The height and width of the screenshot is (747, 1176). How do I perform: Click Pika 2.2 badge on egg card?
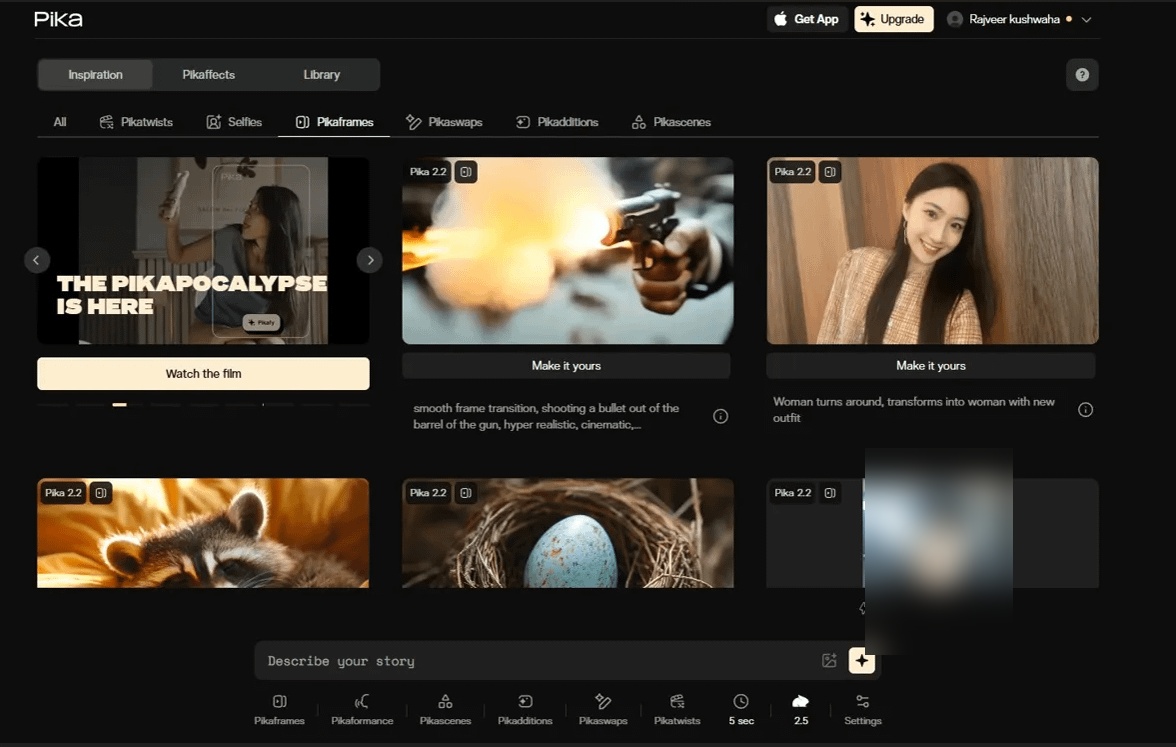coord(428,493)
